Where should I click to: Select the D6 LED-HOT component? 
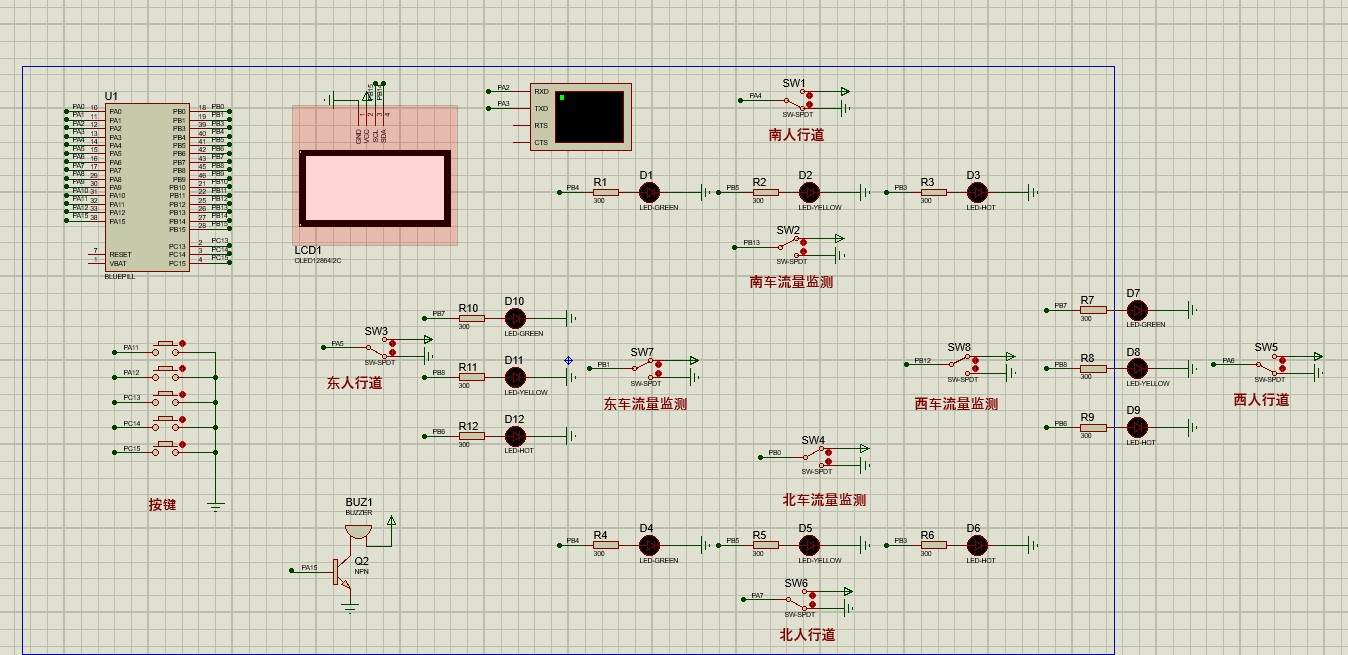(x=976, y=545)
